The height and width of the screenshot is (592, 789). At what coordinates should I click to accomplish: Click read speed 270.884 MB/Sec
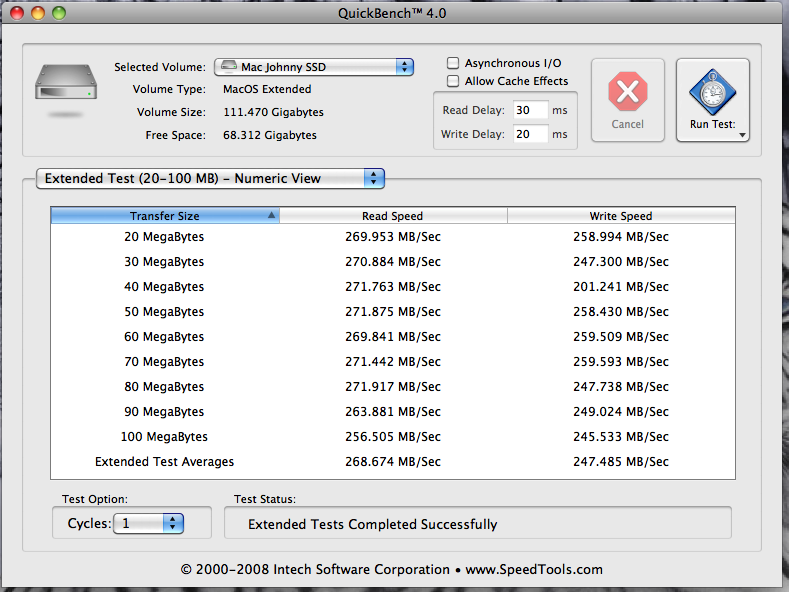click(393, 262)
